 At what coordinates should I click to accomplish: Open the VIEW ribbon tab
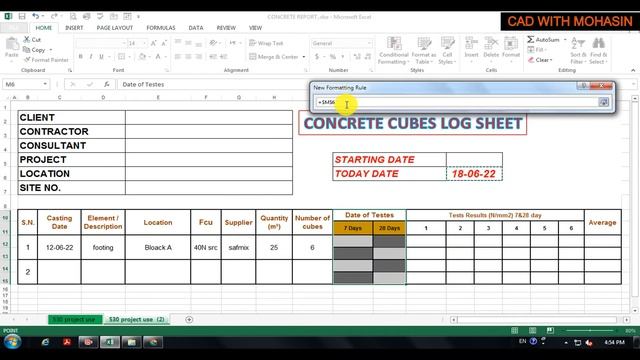click(256, 28)
